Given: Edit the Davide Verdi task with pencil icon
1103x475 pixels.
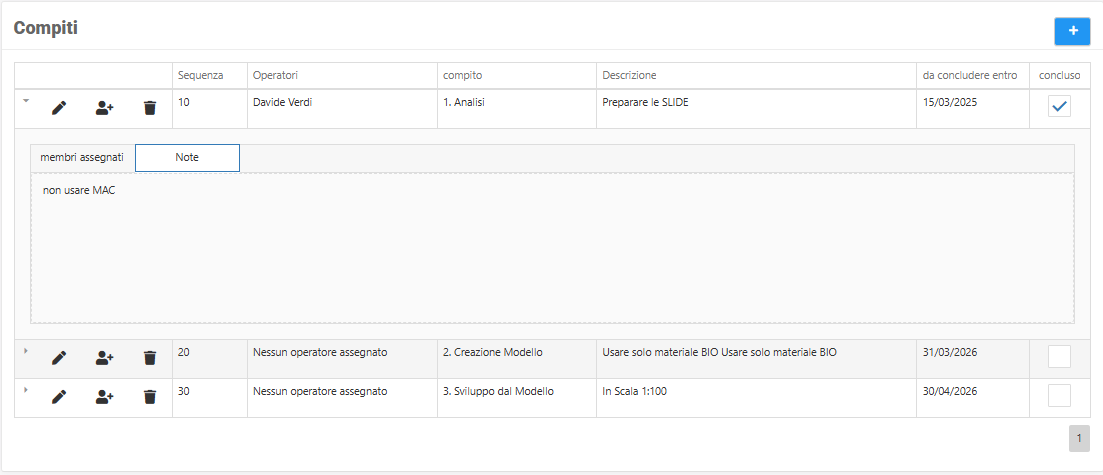Looking at the screenshot, I should [x=59, y=108].
